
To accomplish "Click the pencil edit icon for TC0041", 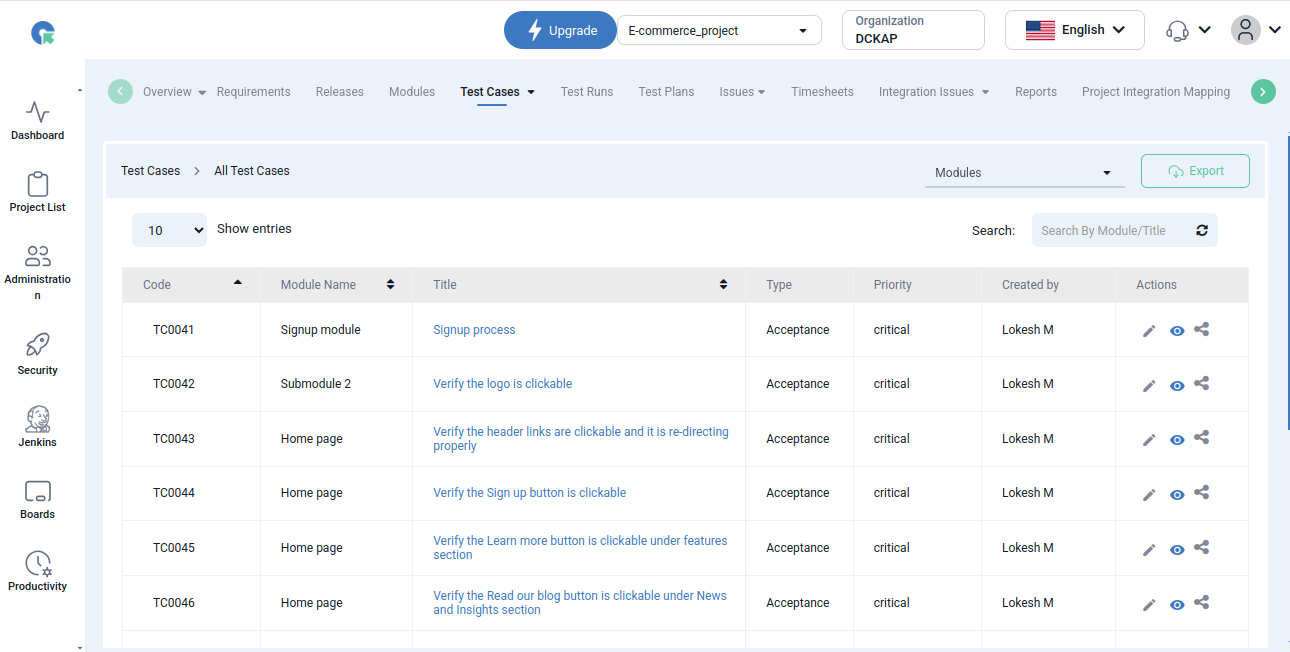I will click(1149, 331).
